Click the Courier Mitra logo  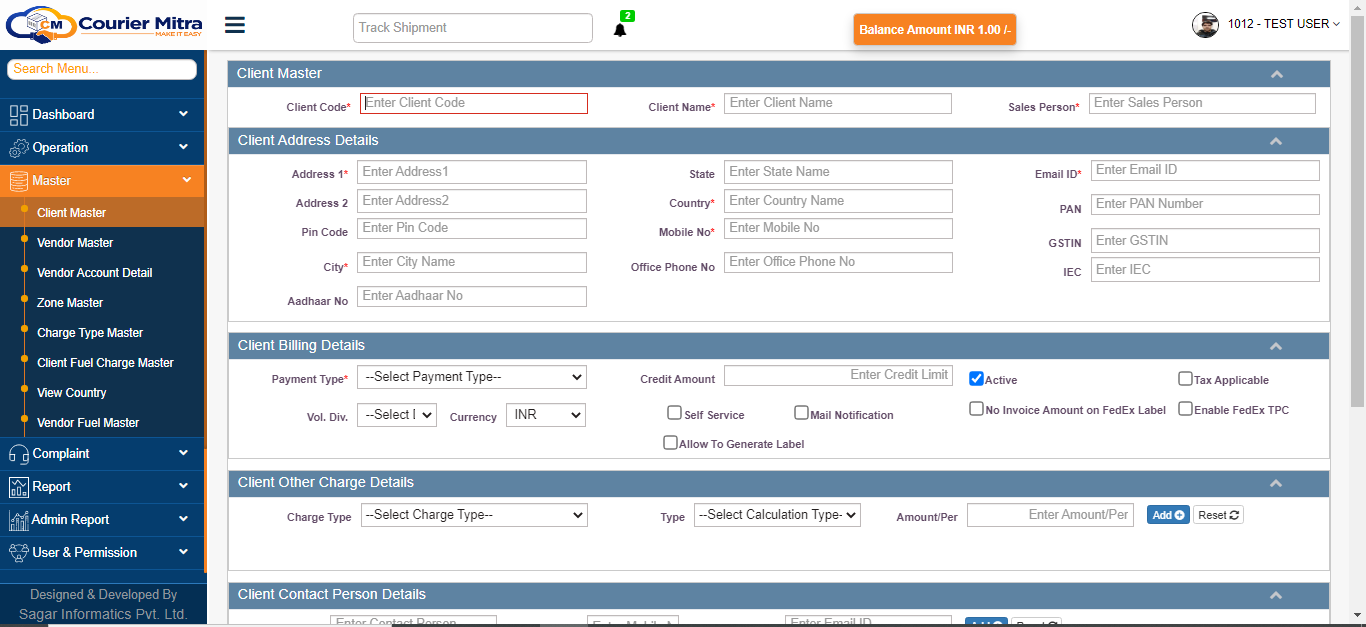[x=100, y=24]
